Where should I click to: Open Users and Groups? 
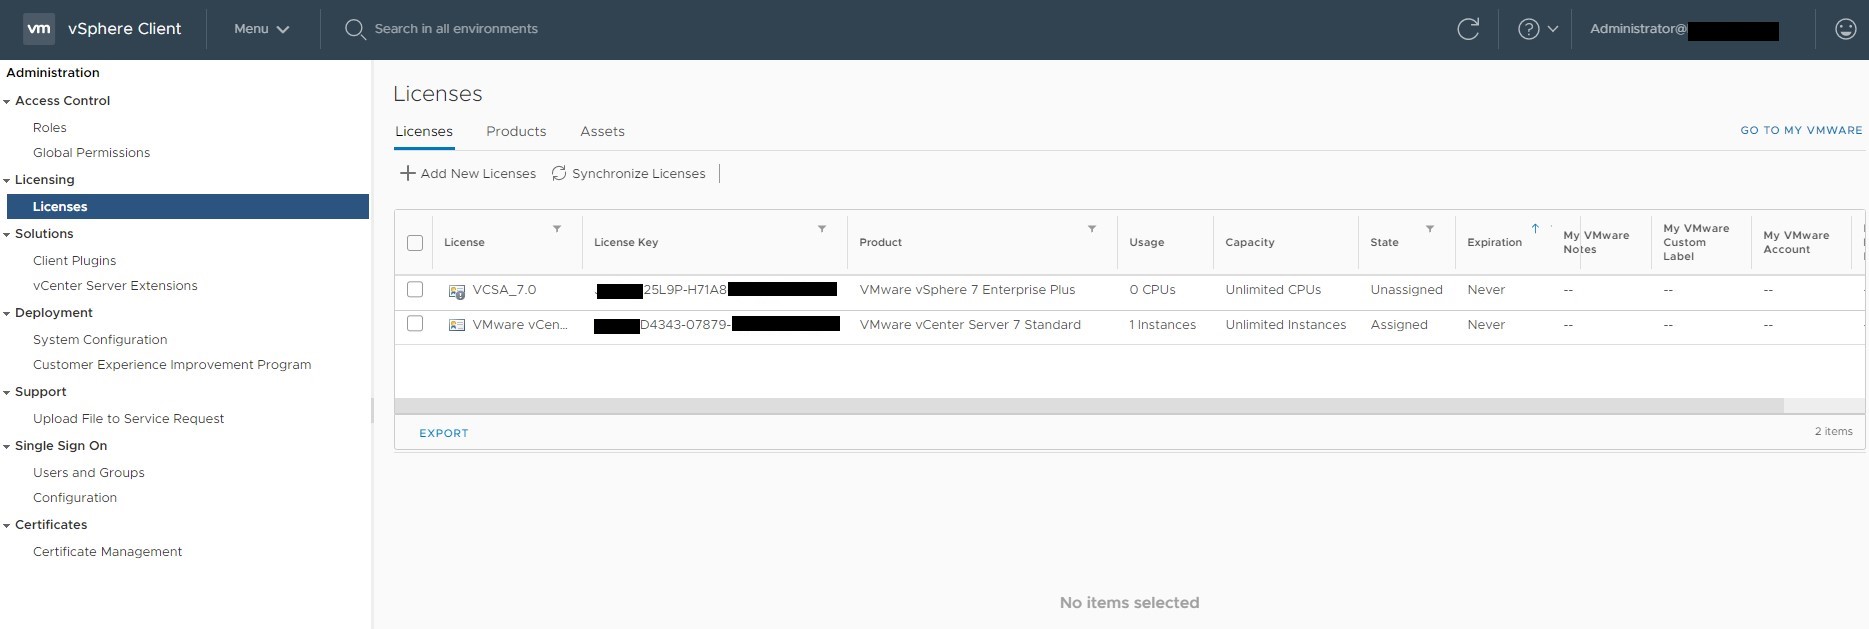tap(89, 472)
